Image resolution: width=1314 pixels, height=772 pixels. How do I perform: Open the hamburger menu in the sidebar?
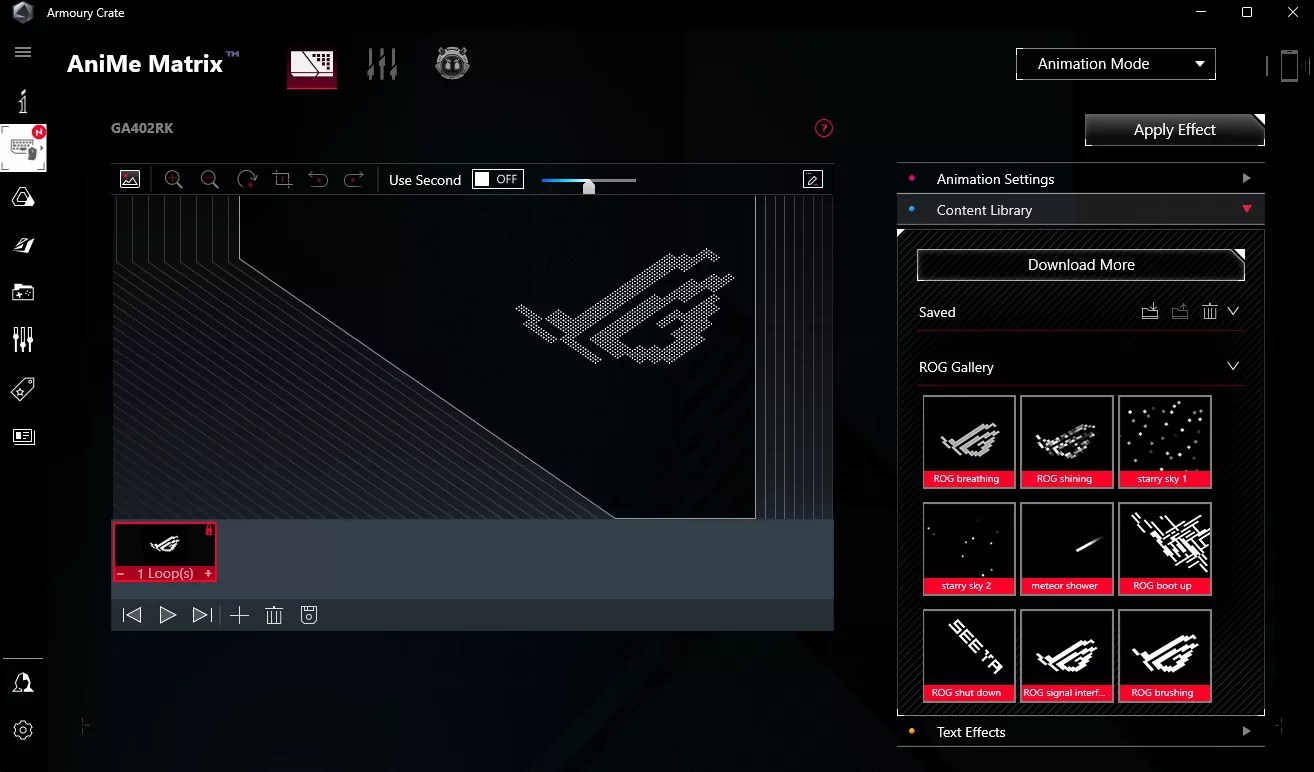tap(23, 52)
